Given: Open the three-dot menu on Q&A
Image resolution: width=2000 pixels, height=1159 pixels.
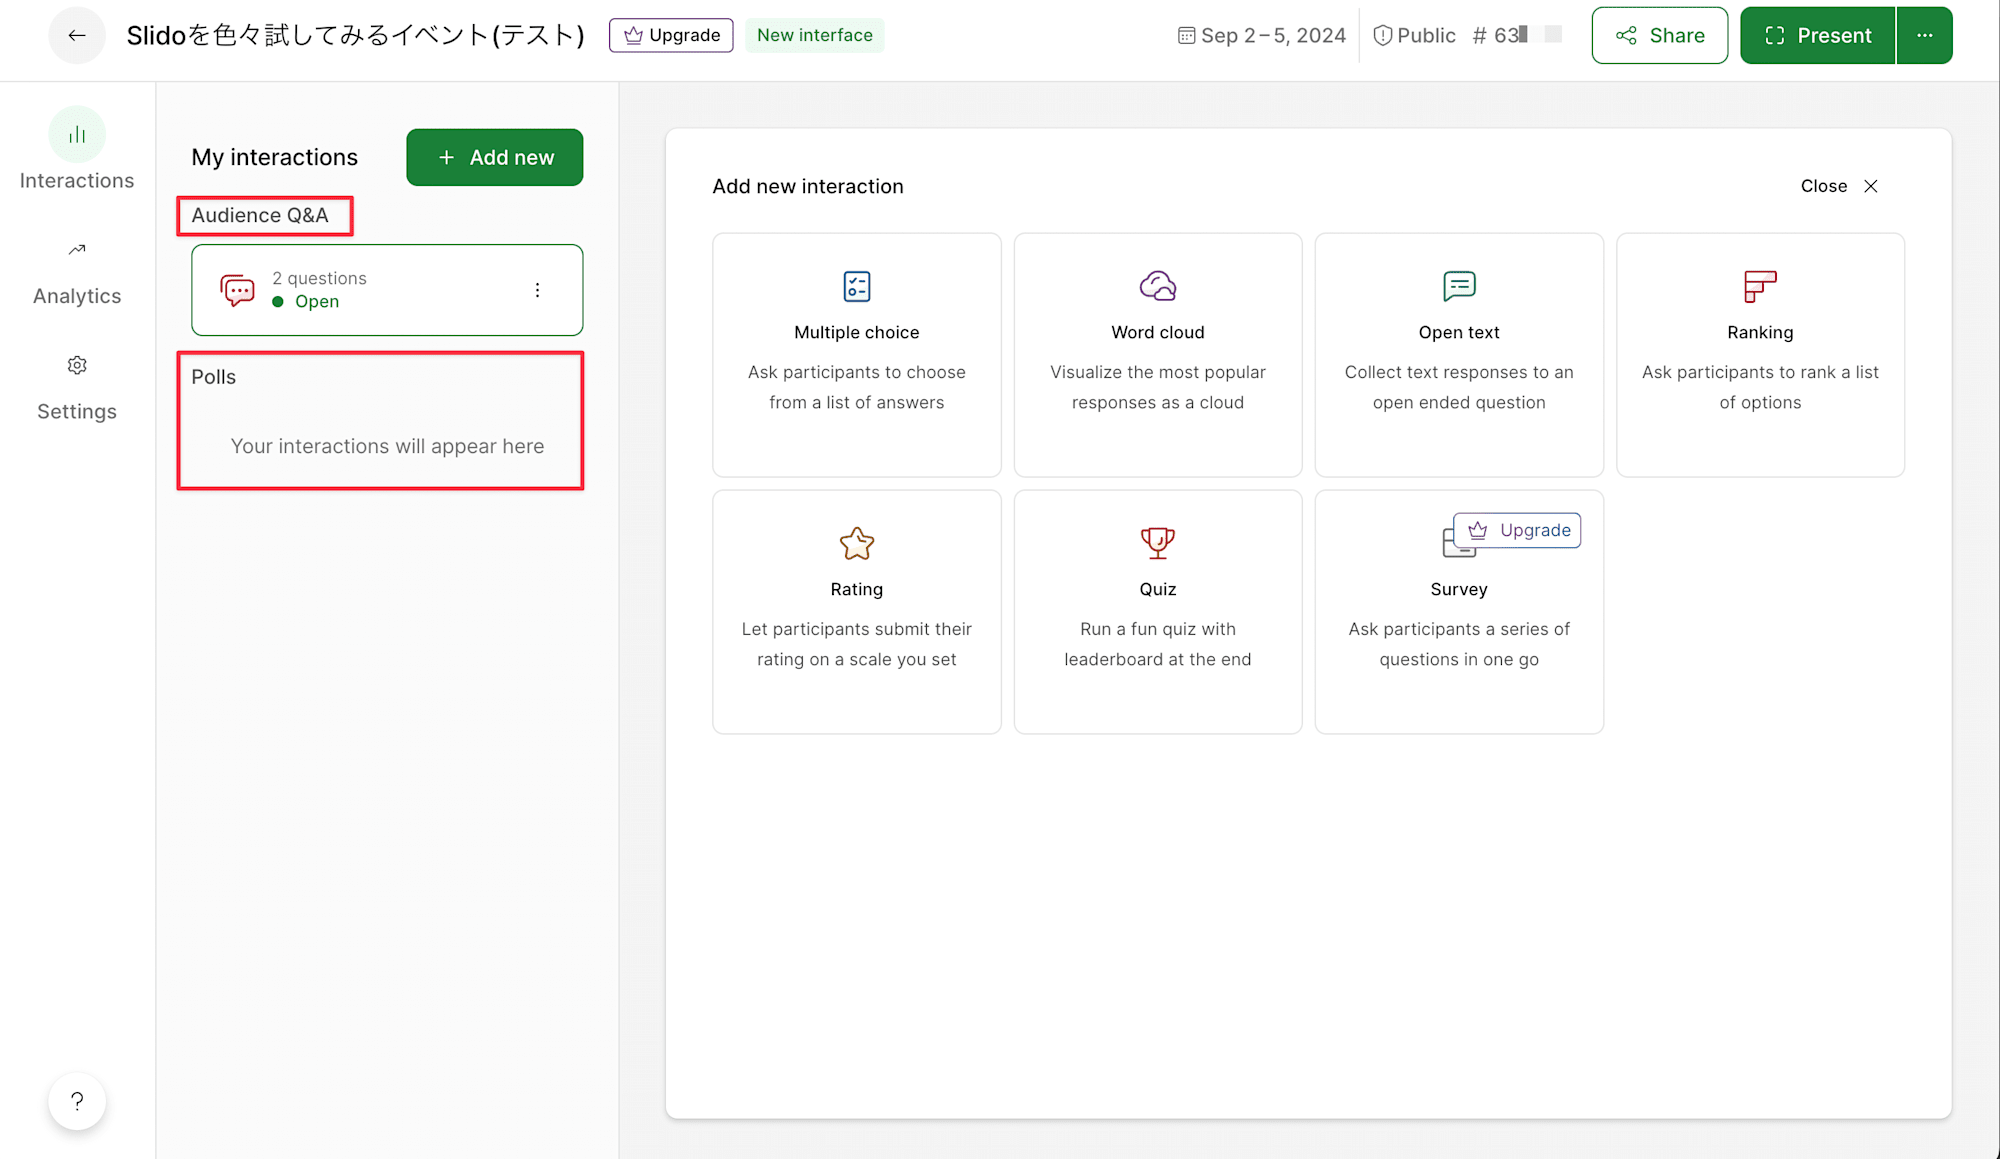Looking at the screenshot, I should 537,290.
